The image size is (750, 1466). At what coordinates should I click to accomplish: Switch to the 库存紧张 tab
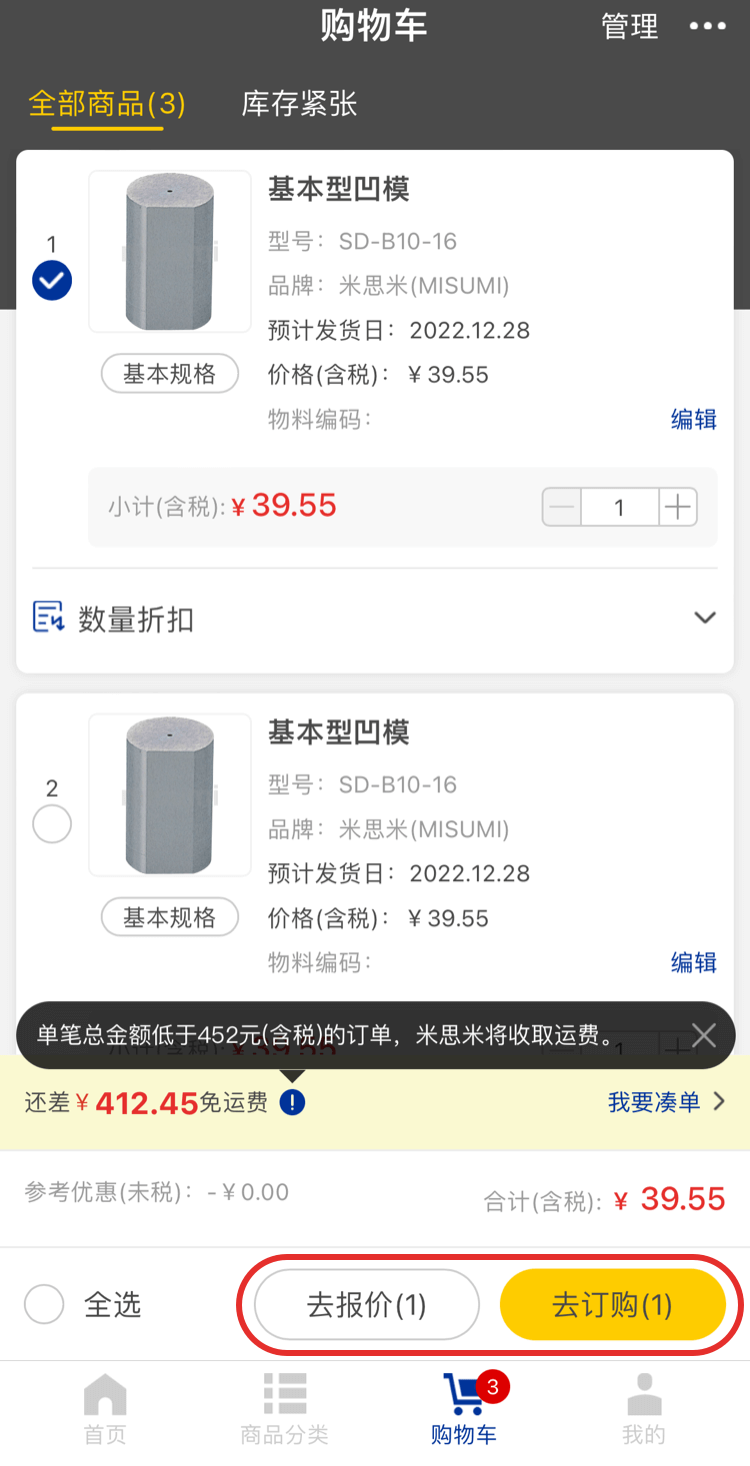coord(299,104)
